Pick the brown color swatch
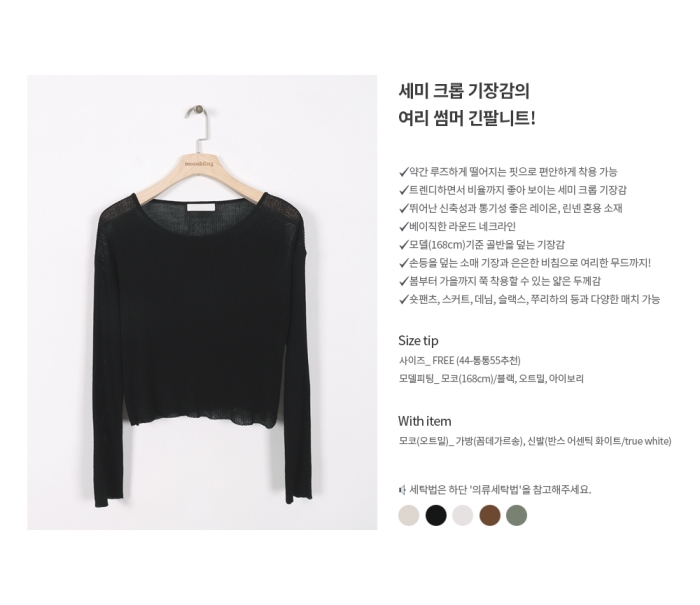 490,515
